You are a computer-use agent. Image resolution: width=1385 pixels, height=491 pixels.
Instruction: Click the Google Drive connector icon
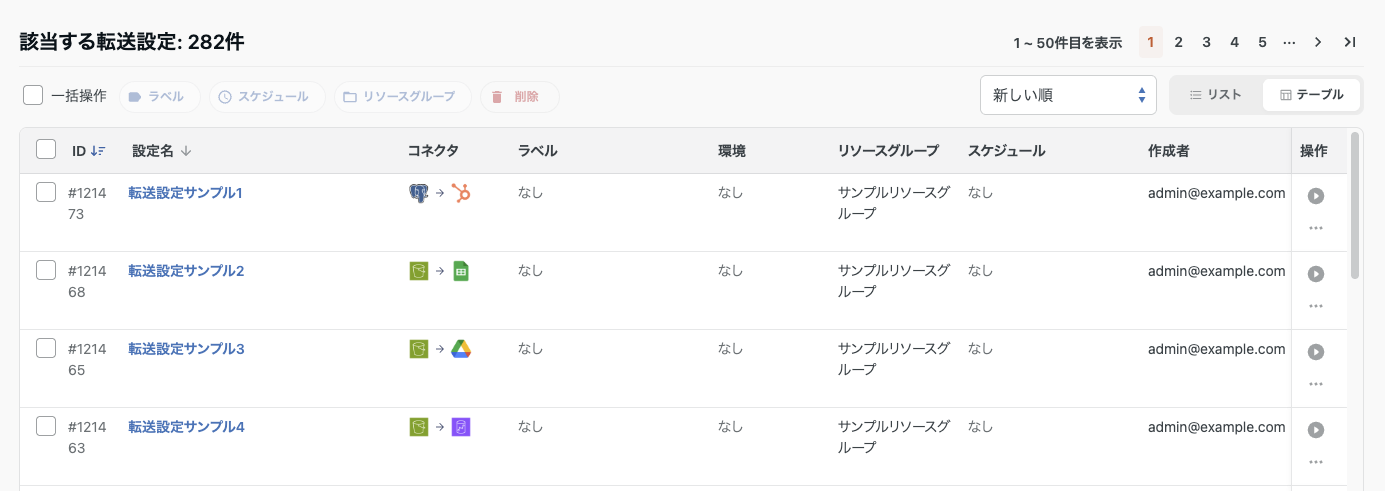point(461,349)
